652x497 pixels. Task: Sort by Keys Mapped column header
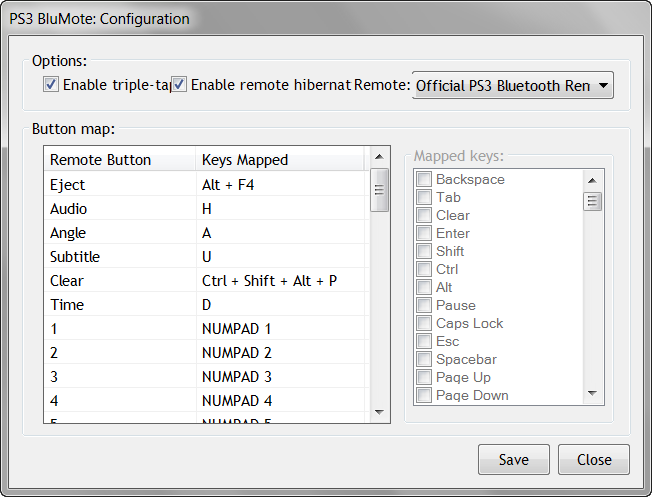point(282,160)
